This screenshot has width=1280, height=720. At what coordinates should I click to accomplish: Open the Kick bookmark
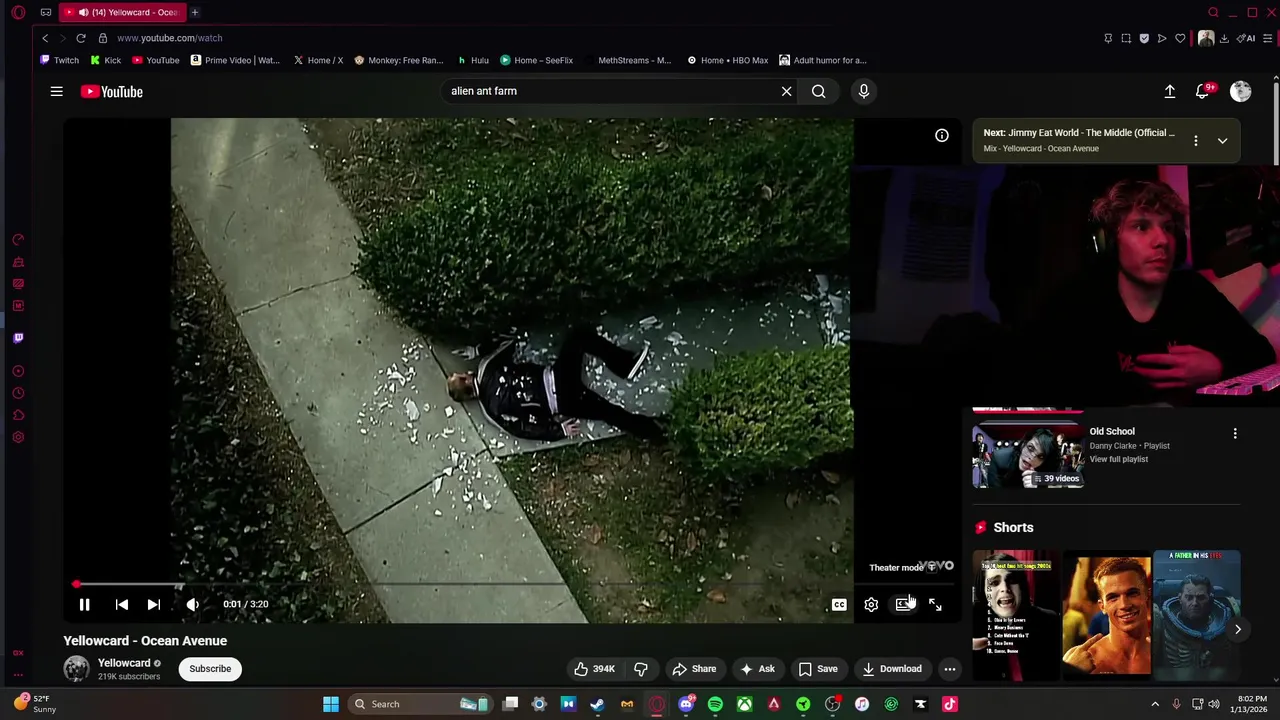coord(106,60)
